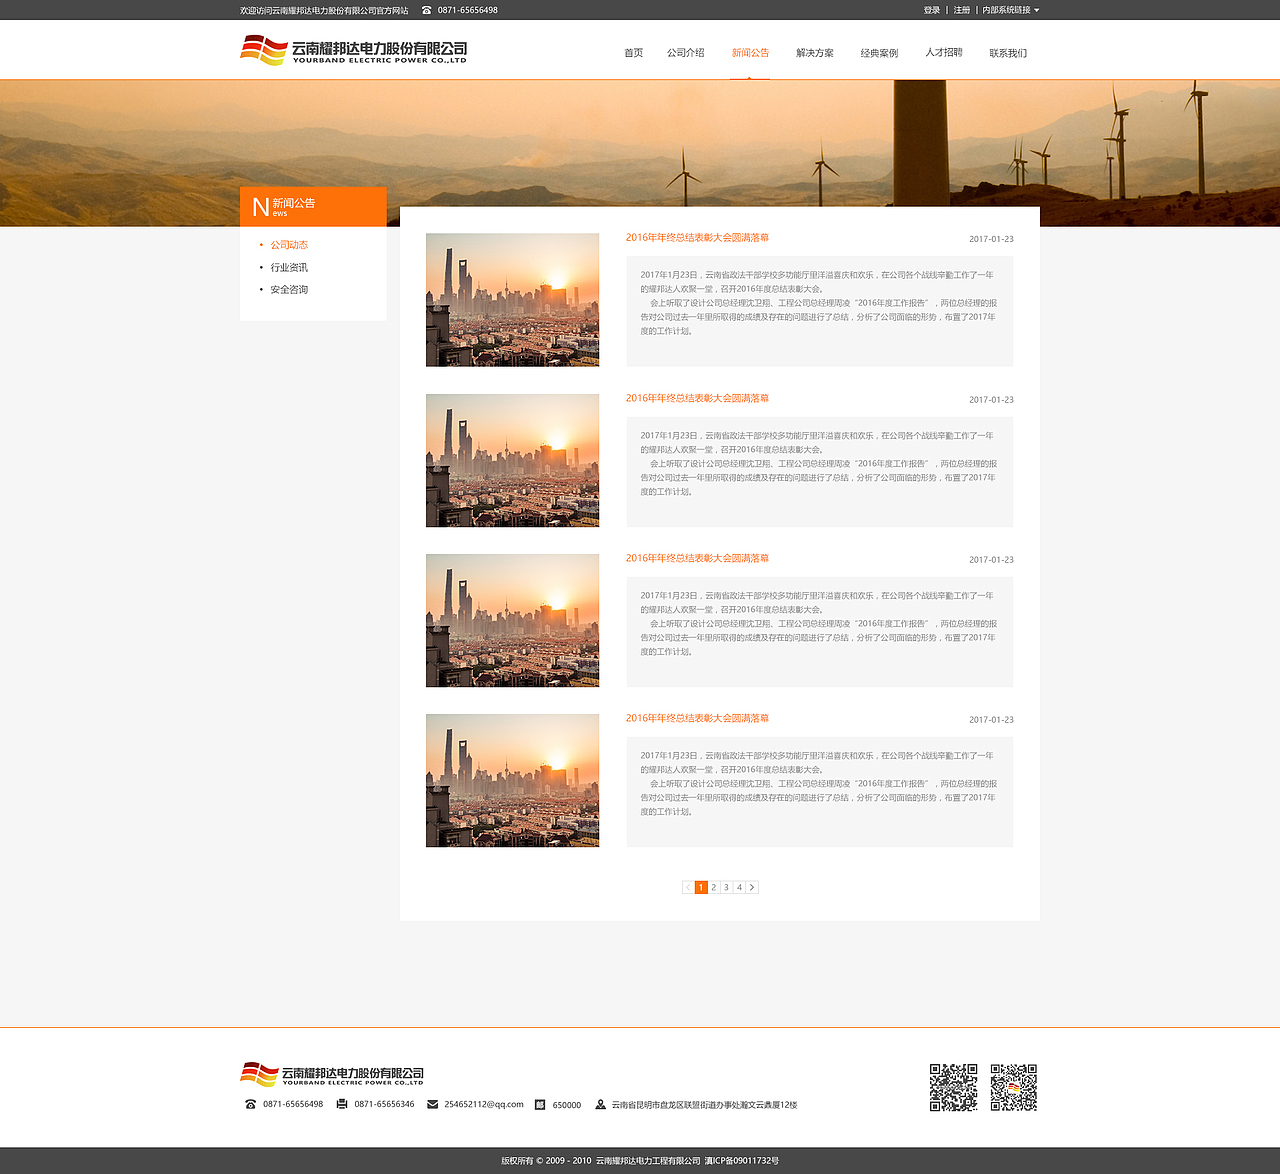The image size is (1280, 1174).
Task: Click the 登录 login link
Action: click(932, 10)
